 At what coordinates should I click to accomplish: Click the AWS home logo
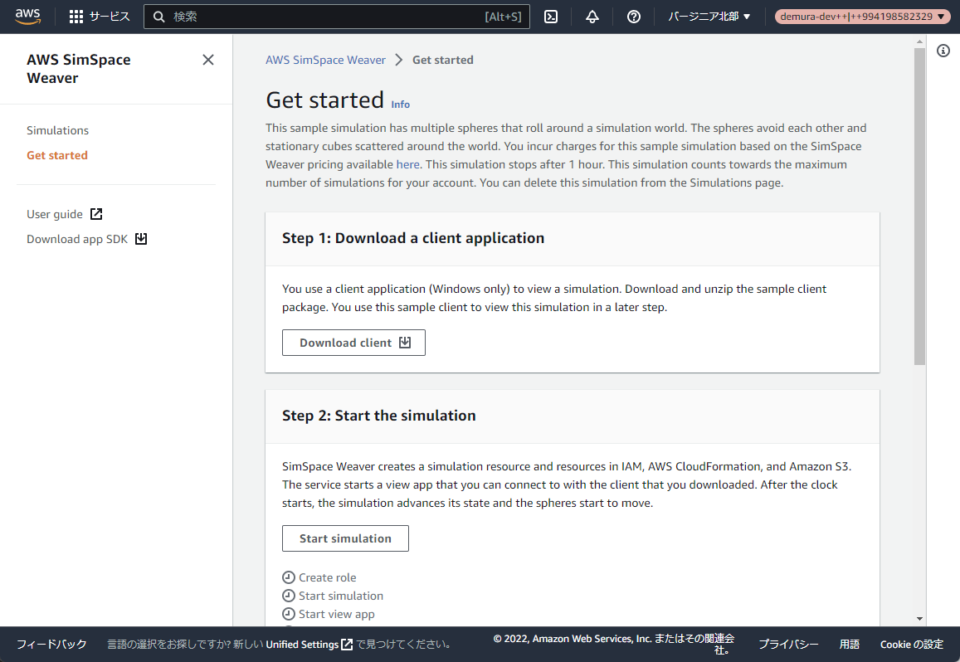tap(27, 16)
